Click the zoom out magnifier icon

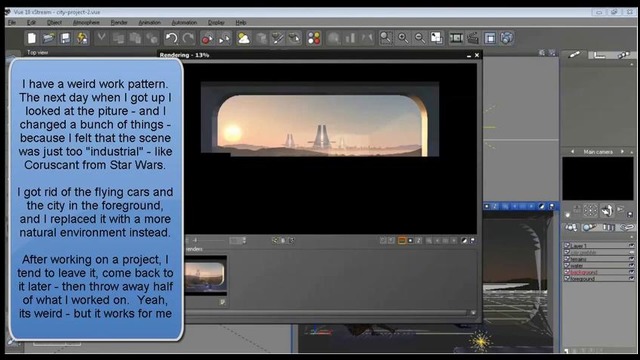[x=420, y=38]
